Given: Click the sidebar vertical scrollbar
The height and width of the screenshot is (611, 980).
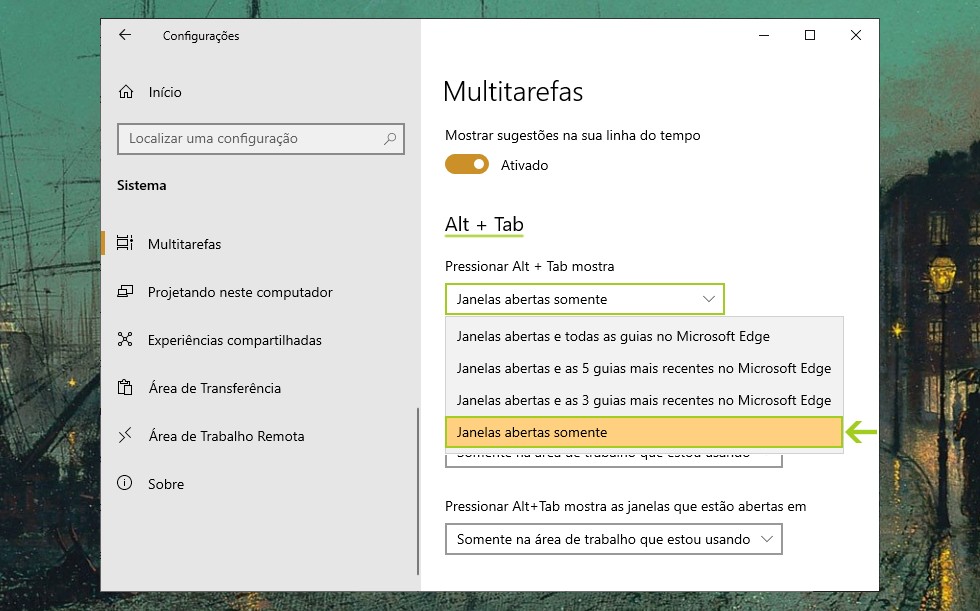Looking at the screenshot, I should pyautogui.click(x=418, y=490).
